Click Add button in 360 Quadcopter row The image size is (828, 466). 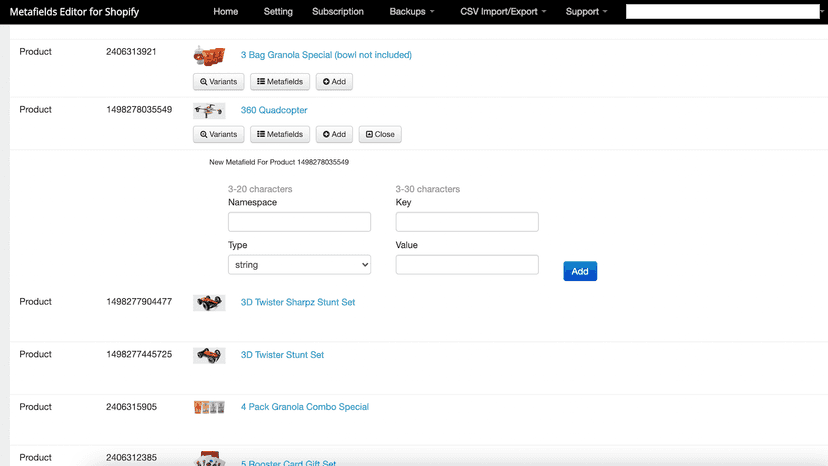pyautogui.click(x=334, y=134)
